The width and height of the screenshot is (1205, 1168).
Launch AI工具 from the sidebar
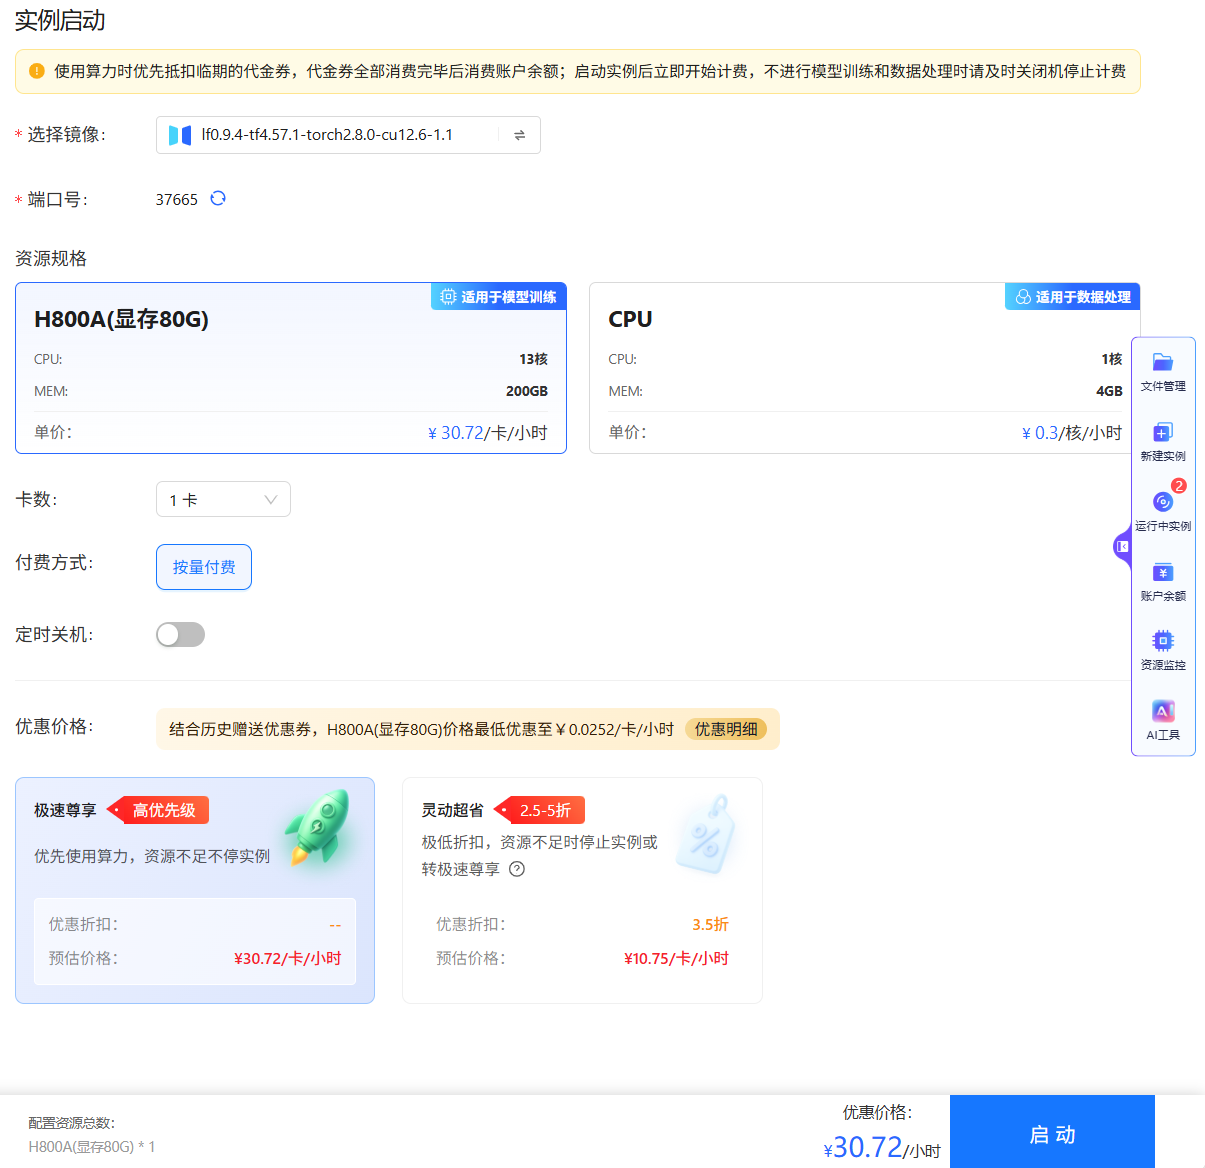pyautogui.click(x=1162, y=719)
